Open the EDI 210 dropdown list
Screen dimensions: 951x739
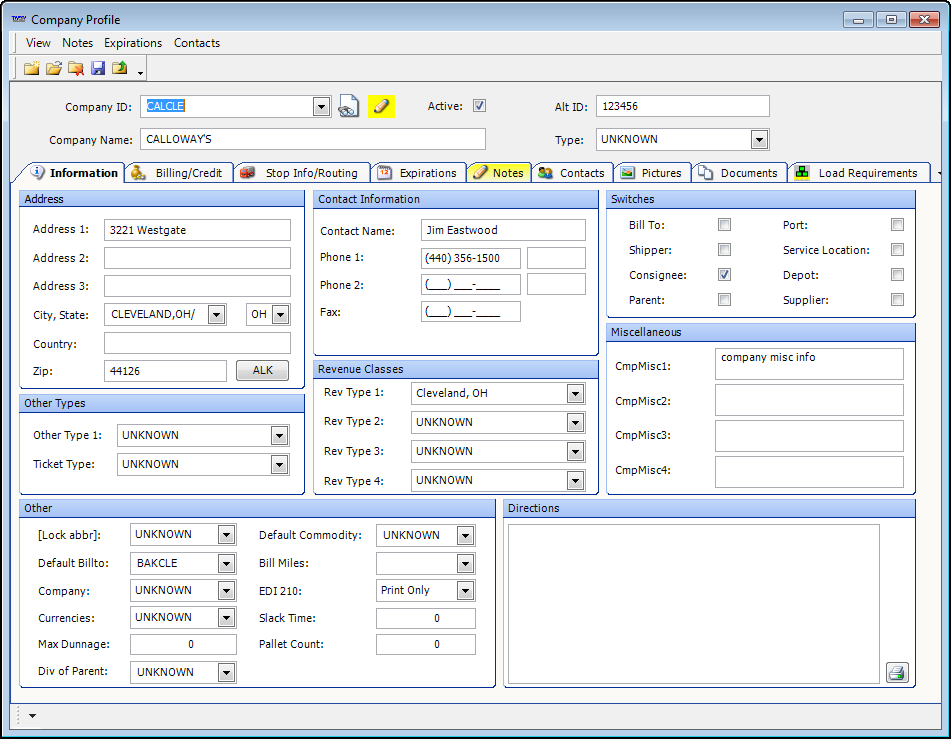click(x=465, y=591)
